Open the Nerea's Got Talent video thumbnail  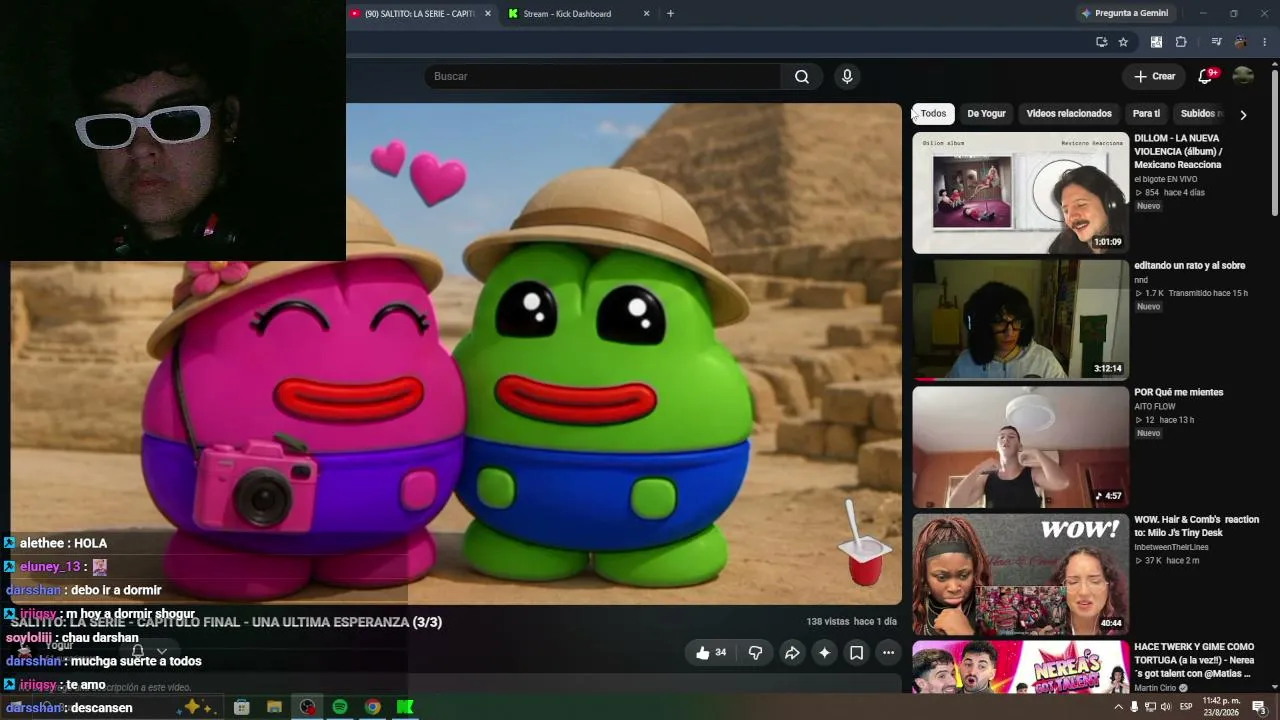1020,666
